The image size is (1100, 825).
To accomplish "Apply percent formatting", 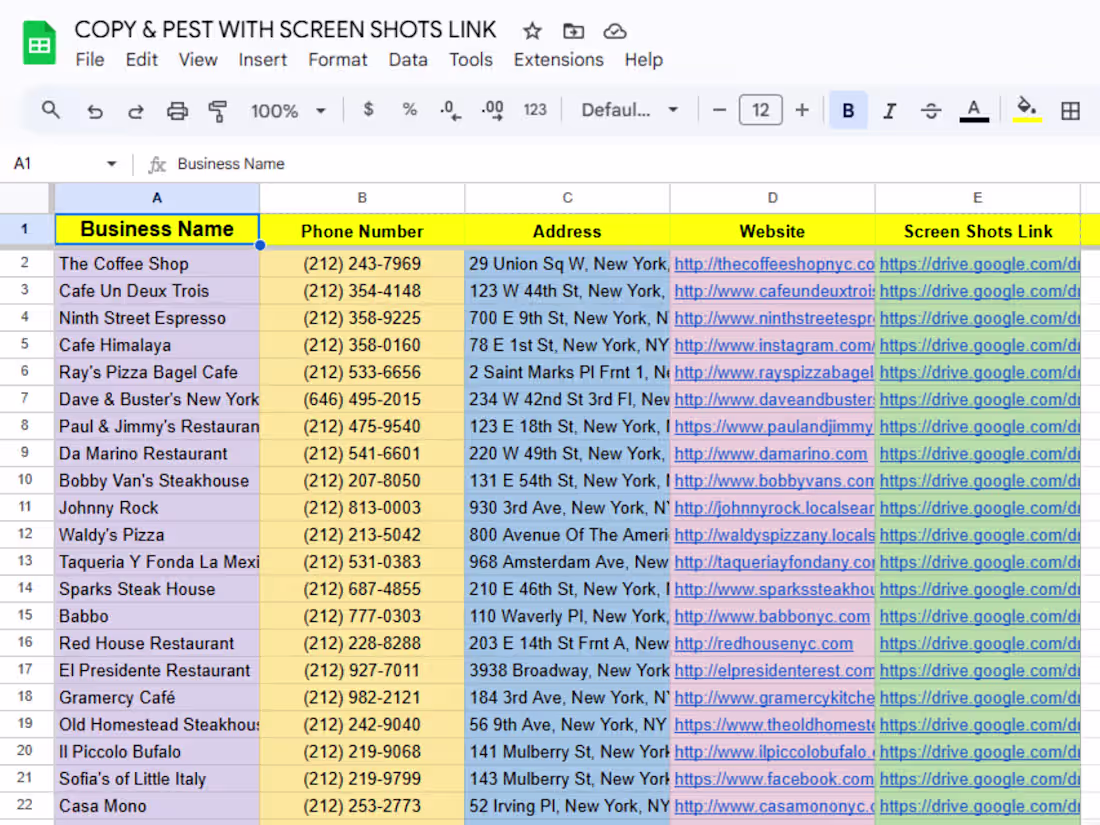I will (410, 110).
